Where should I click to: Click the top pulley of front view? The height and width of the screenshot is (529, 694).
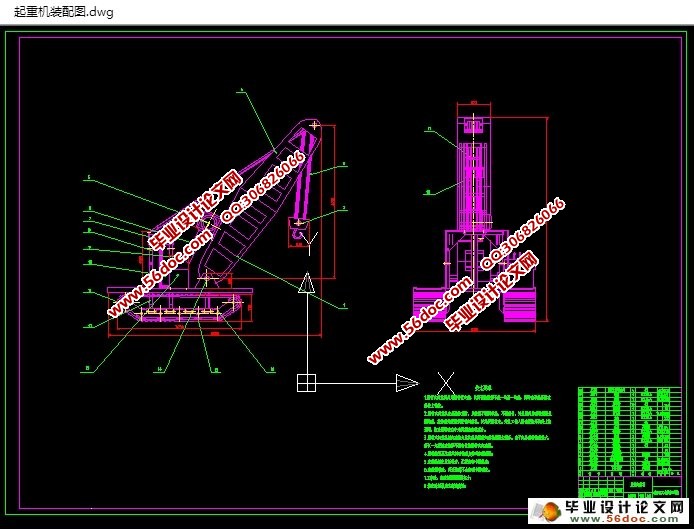pyautogui.click(x=472, y=124)
